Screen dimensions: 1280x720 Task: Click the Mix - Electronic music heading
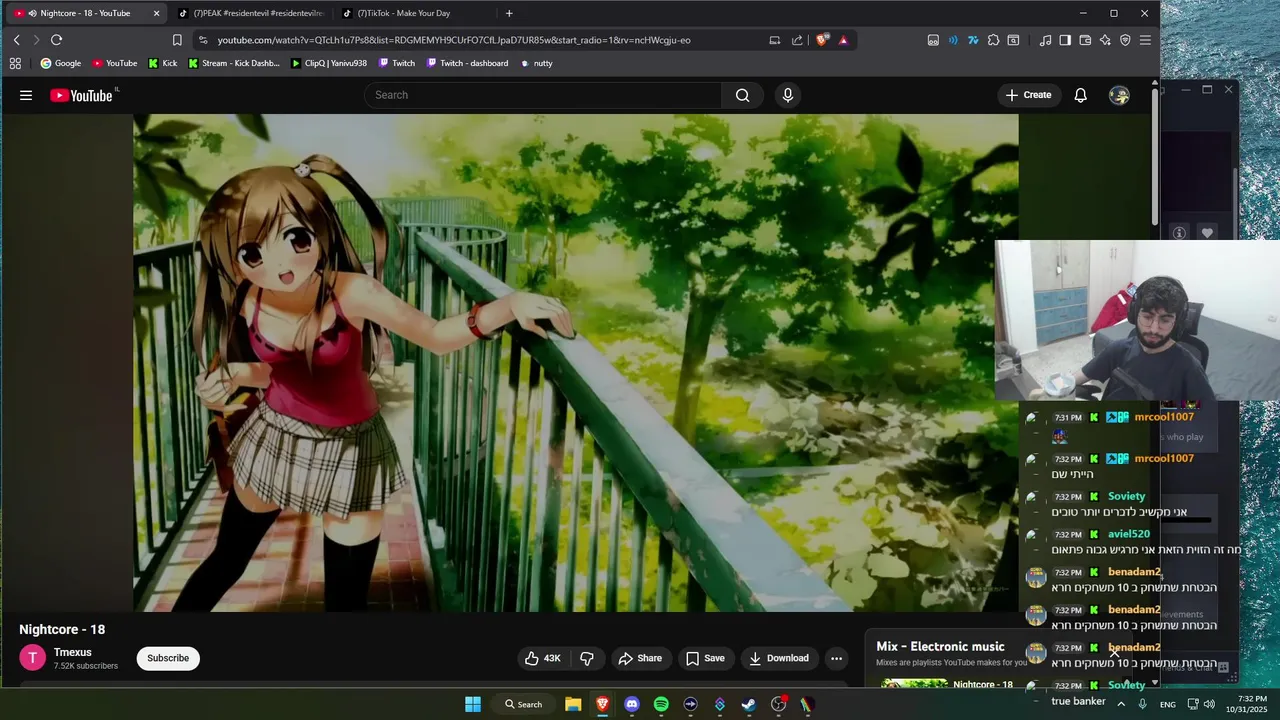pos(940,647)
